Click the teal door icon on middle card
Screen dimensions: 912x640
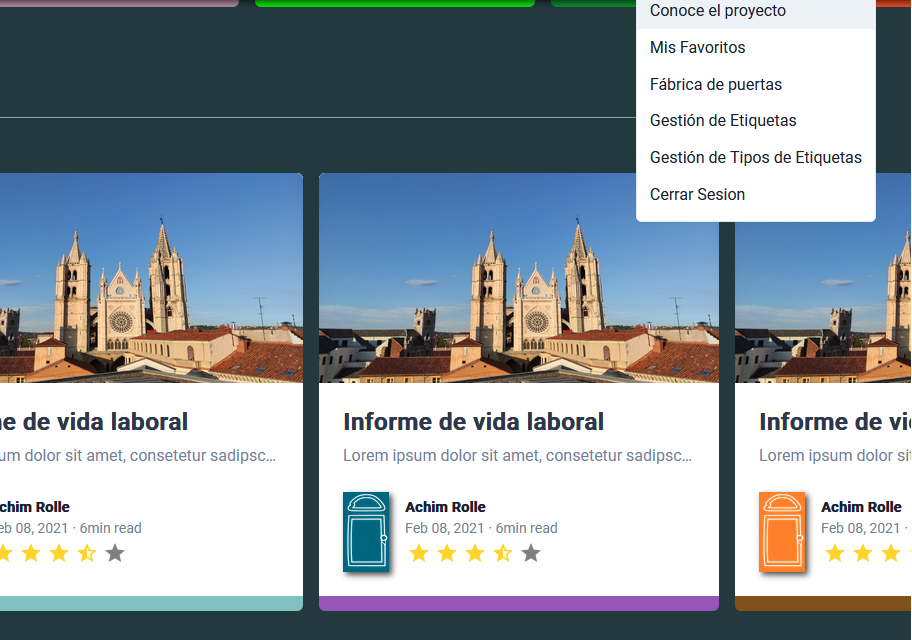(366, 532)
